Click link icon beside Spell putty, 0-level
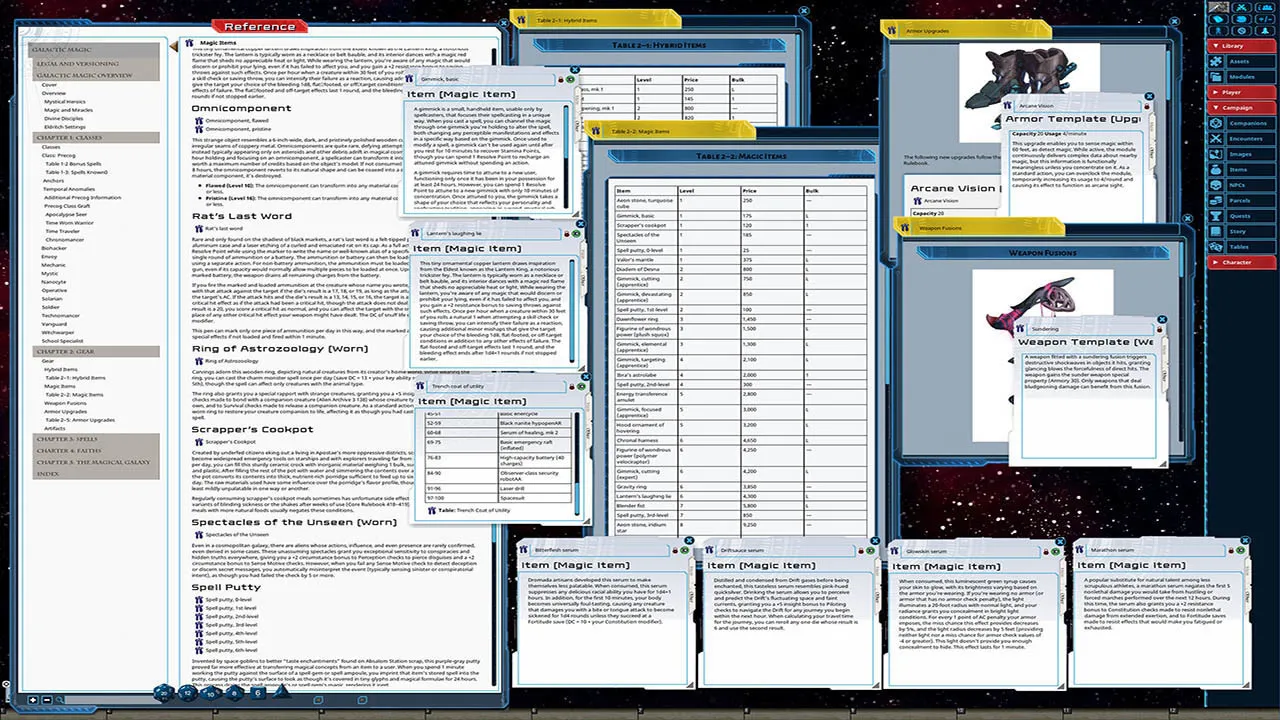Screen dimensions: 1280x720 [198, 599]
